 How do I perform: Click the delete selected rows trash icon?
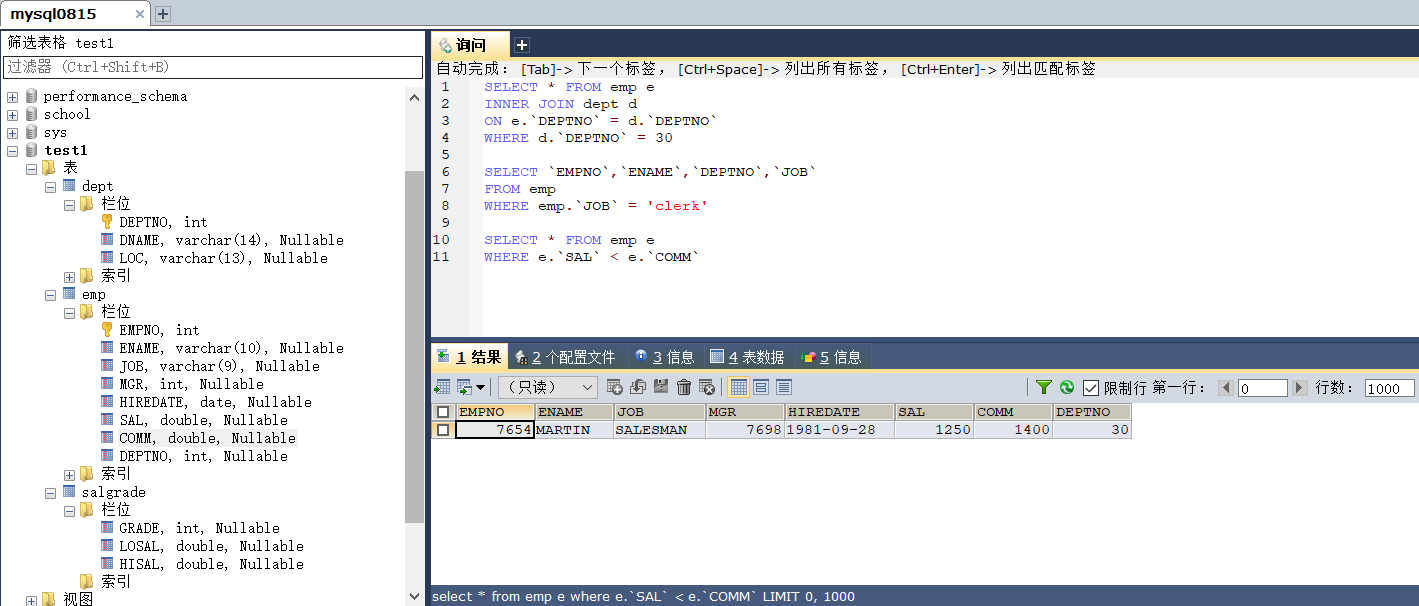[684, 387]
